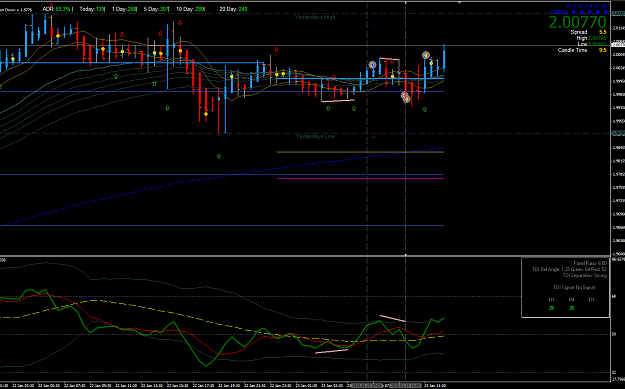This screenshot has height=389, width=625.
Task: Click the Yesterdays High label
Action: click(x=315, y=17)
